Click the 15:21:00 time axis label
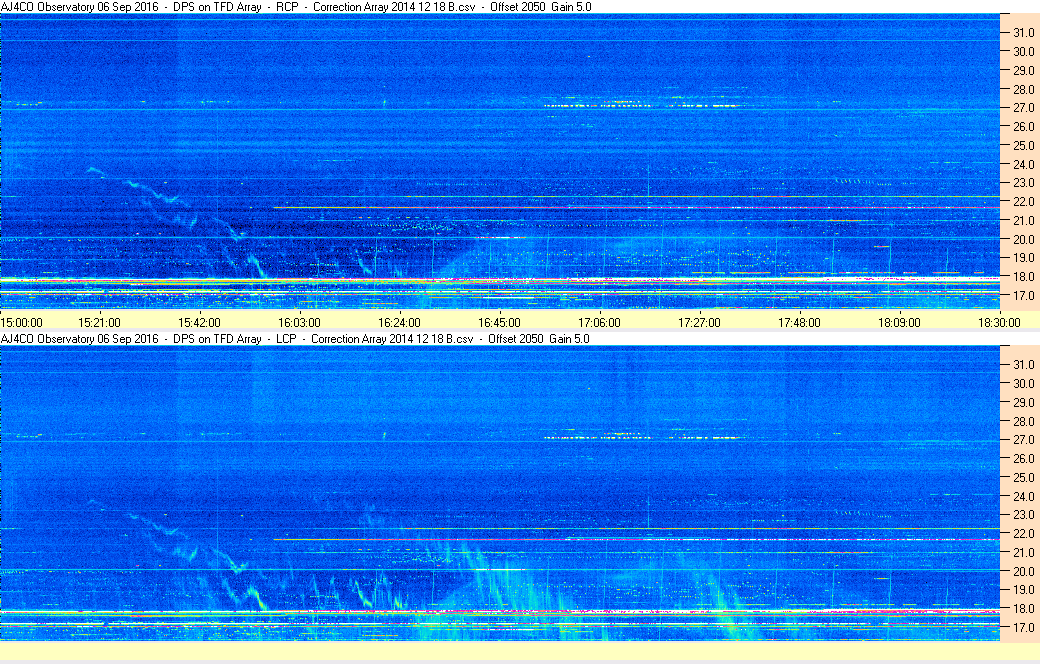1040x664 pixels. point(100,323)
